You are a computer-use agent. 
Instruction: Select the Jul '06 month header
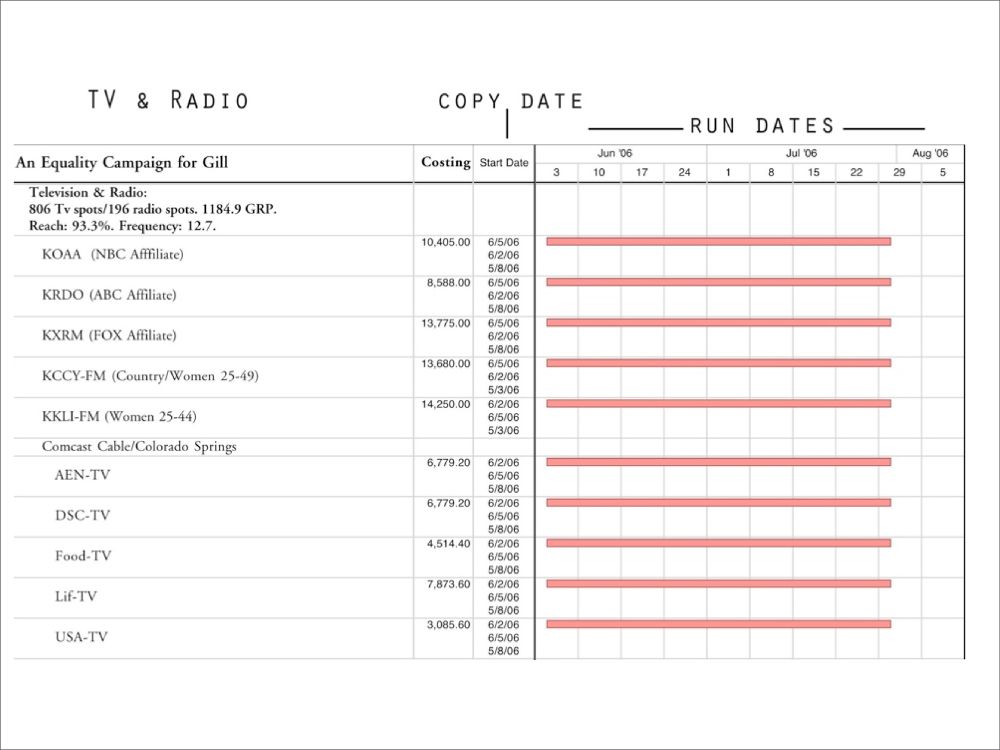(801, 153)
